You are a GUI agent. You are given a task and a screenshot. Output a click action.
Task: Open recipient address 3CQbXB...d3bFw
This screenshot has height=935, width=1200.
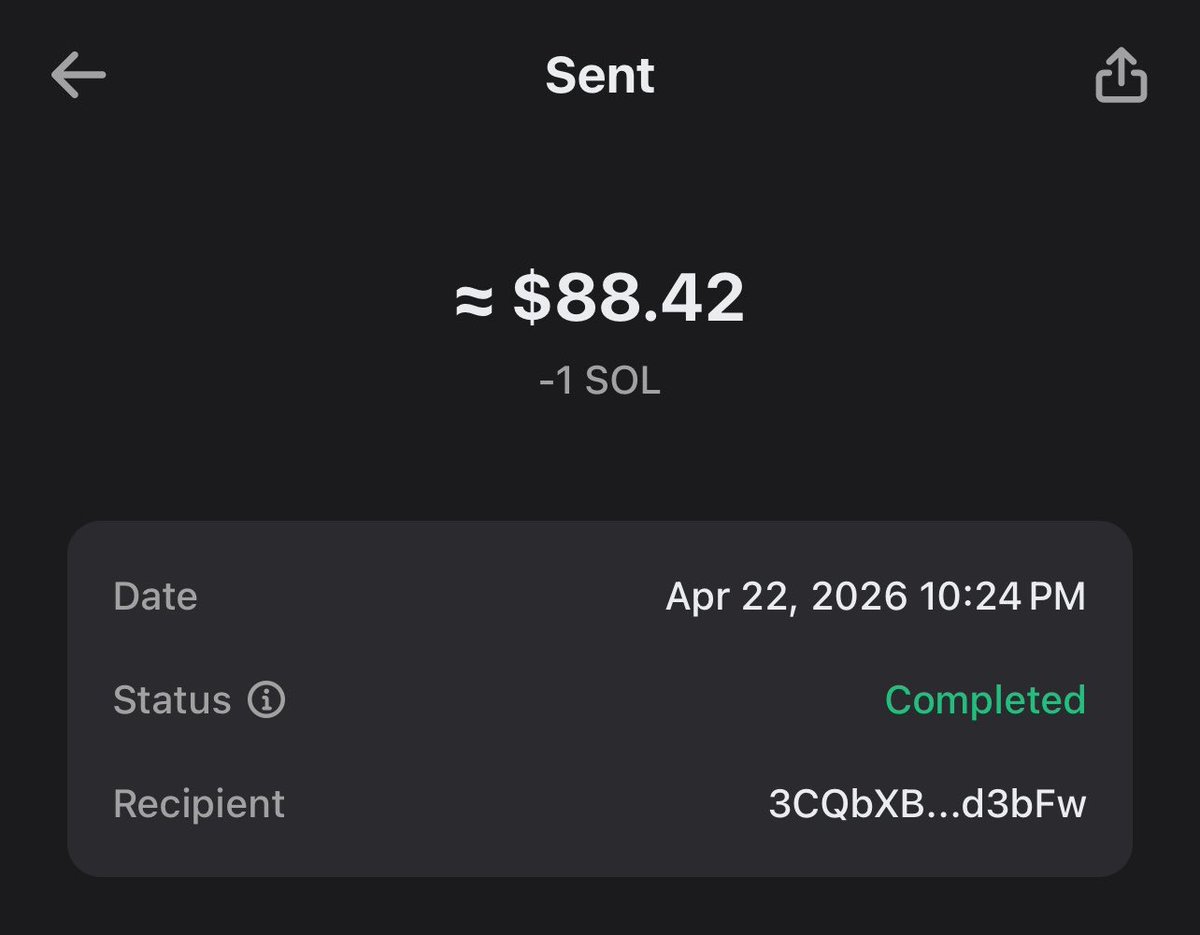927,804
